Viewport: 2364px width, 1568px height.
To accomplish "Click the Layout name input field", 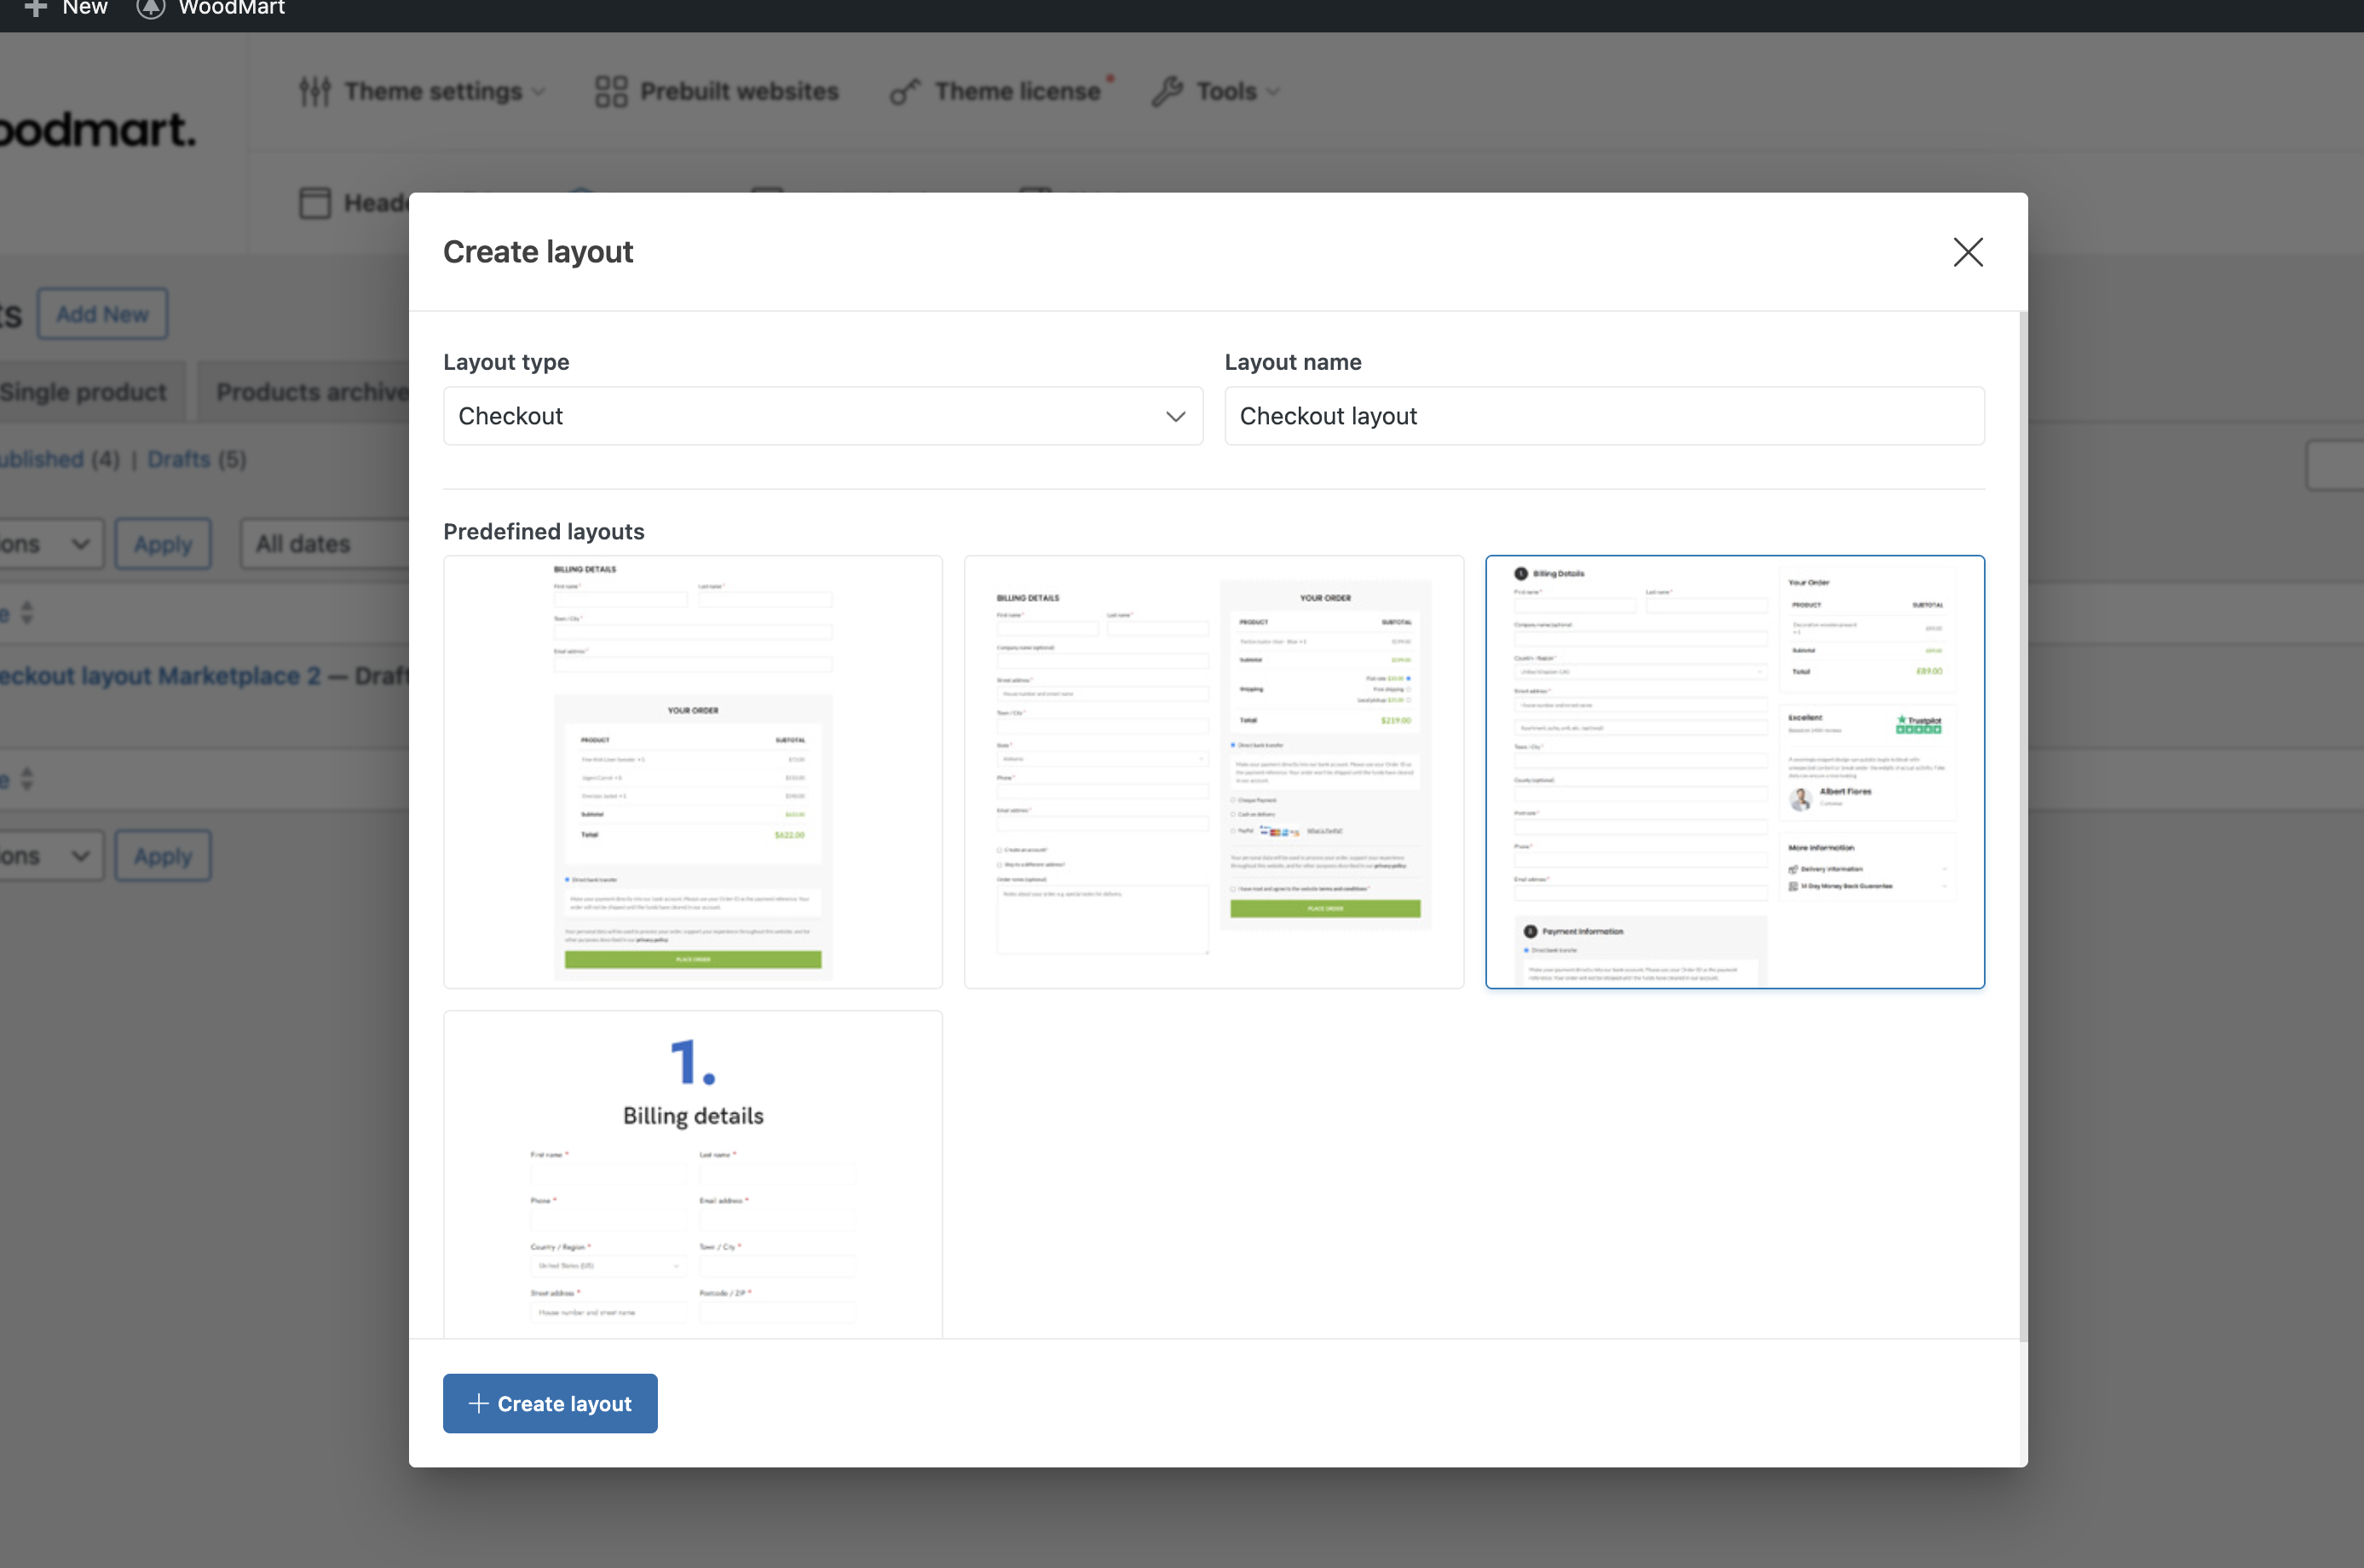I will click(1603, 416).
